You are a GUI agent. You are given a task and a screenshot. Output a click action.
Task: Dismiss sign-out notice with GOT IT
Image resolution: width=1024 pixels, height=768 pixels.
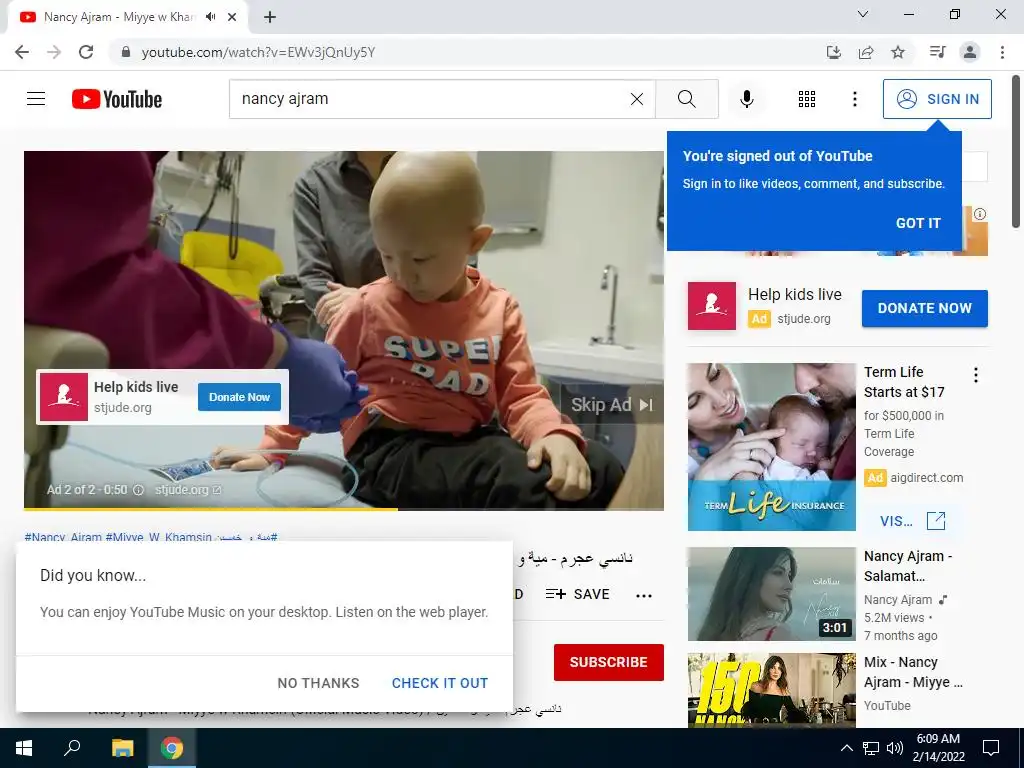(918, 223)
